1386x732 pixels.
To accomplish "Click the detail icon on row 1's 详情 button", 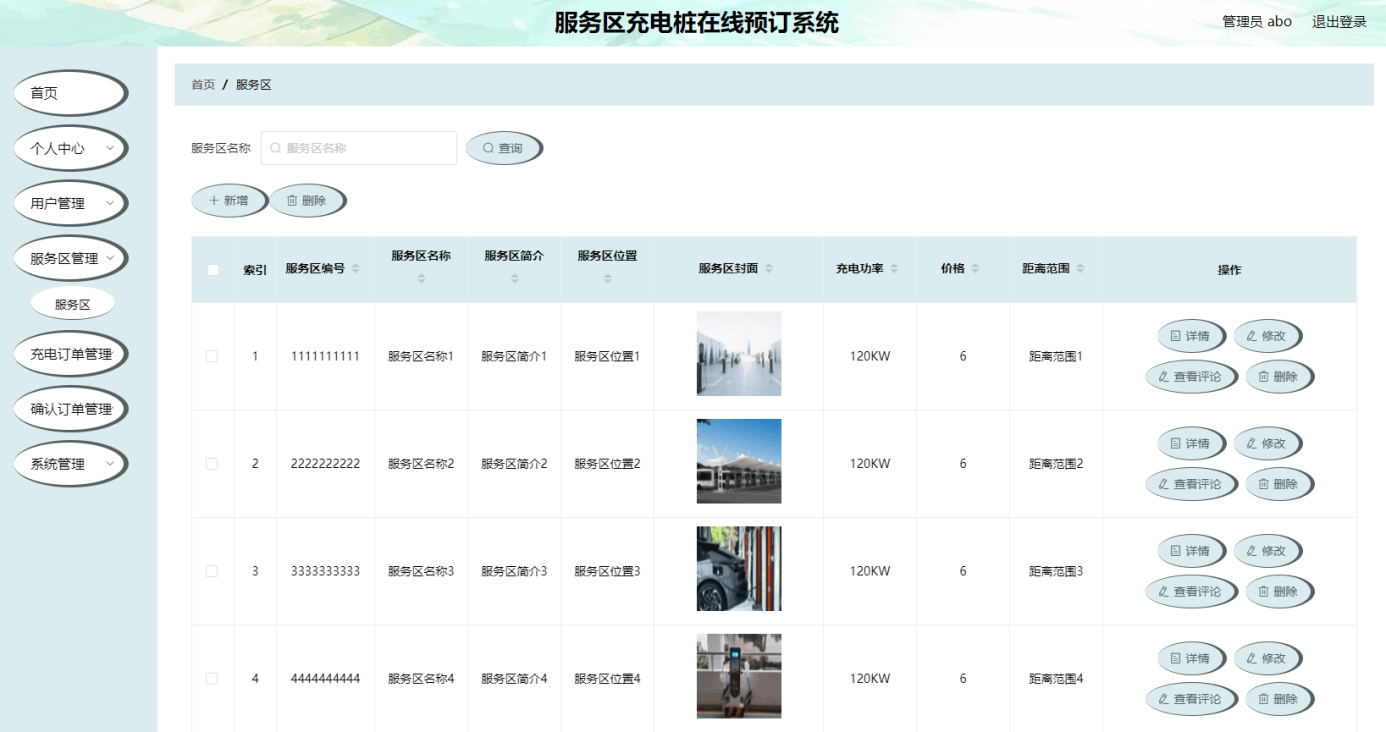I will pyautogui.click(x=1175, y=335).
